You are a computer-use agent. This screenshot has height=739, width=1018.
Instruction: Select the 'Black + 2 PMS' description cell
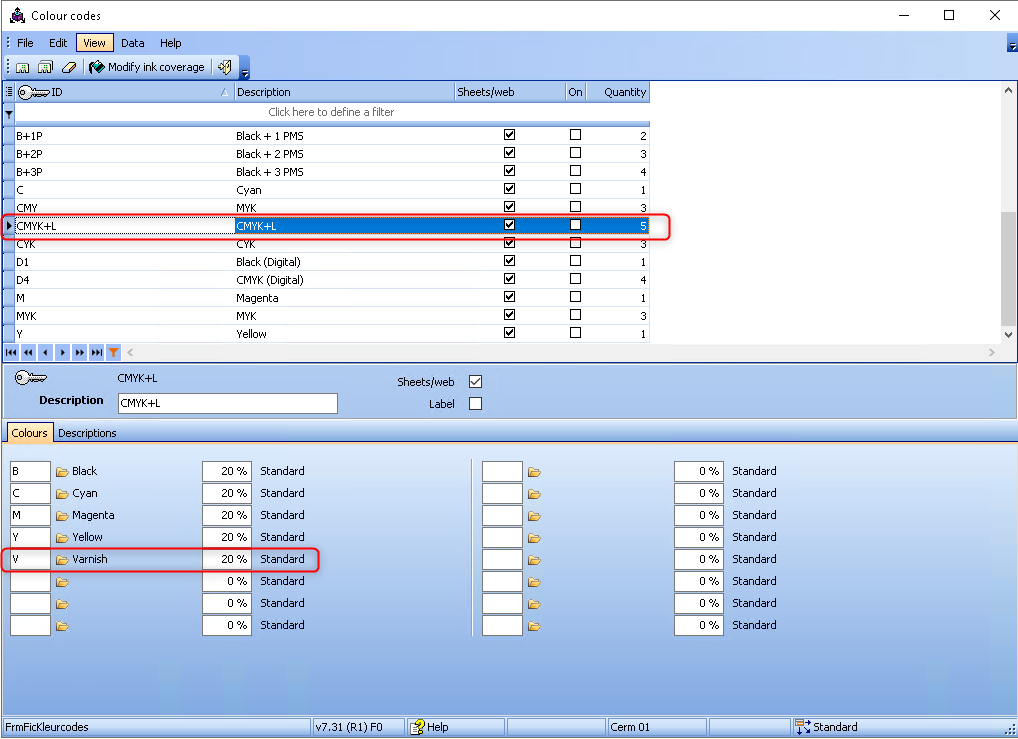coord(344,154)
